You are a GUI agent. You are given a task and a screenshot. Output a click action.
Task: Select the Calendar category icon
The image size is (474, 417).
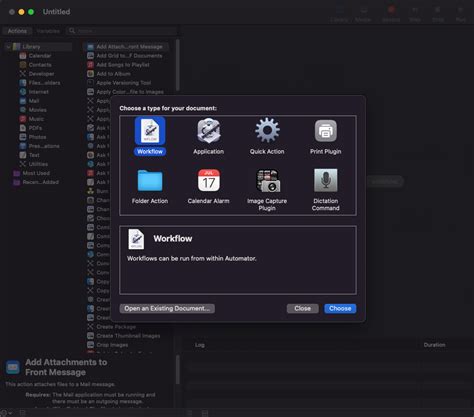[23, 56]
